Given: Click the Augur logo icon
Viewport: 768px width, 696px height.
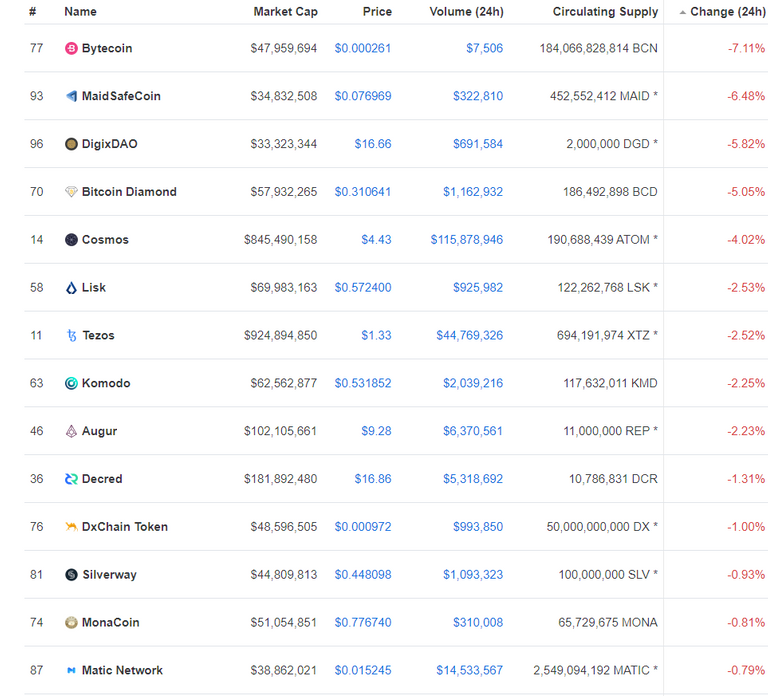Looking at the screenshot, I should (x=71, y=431).
